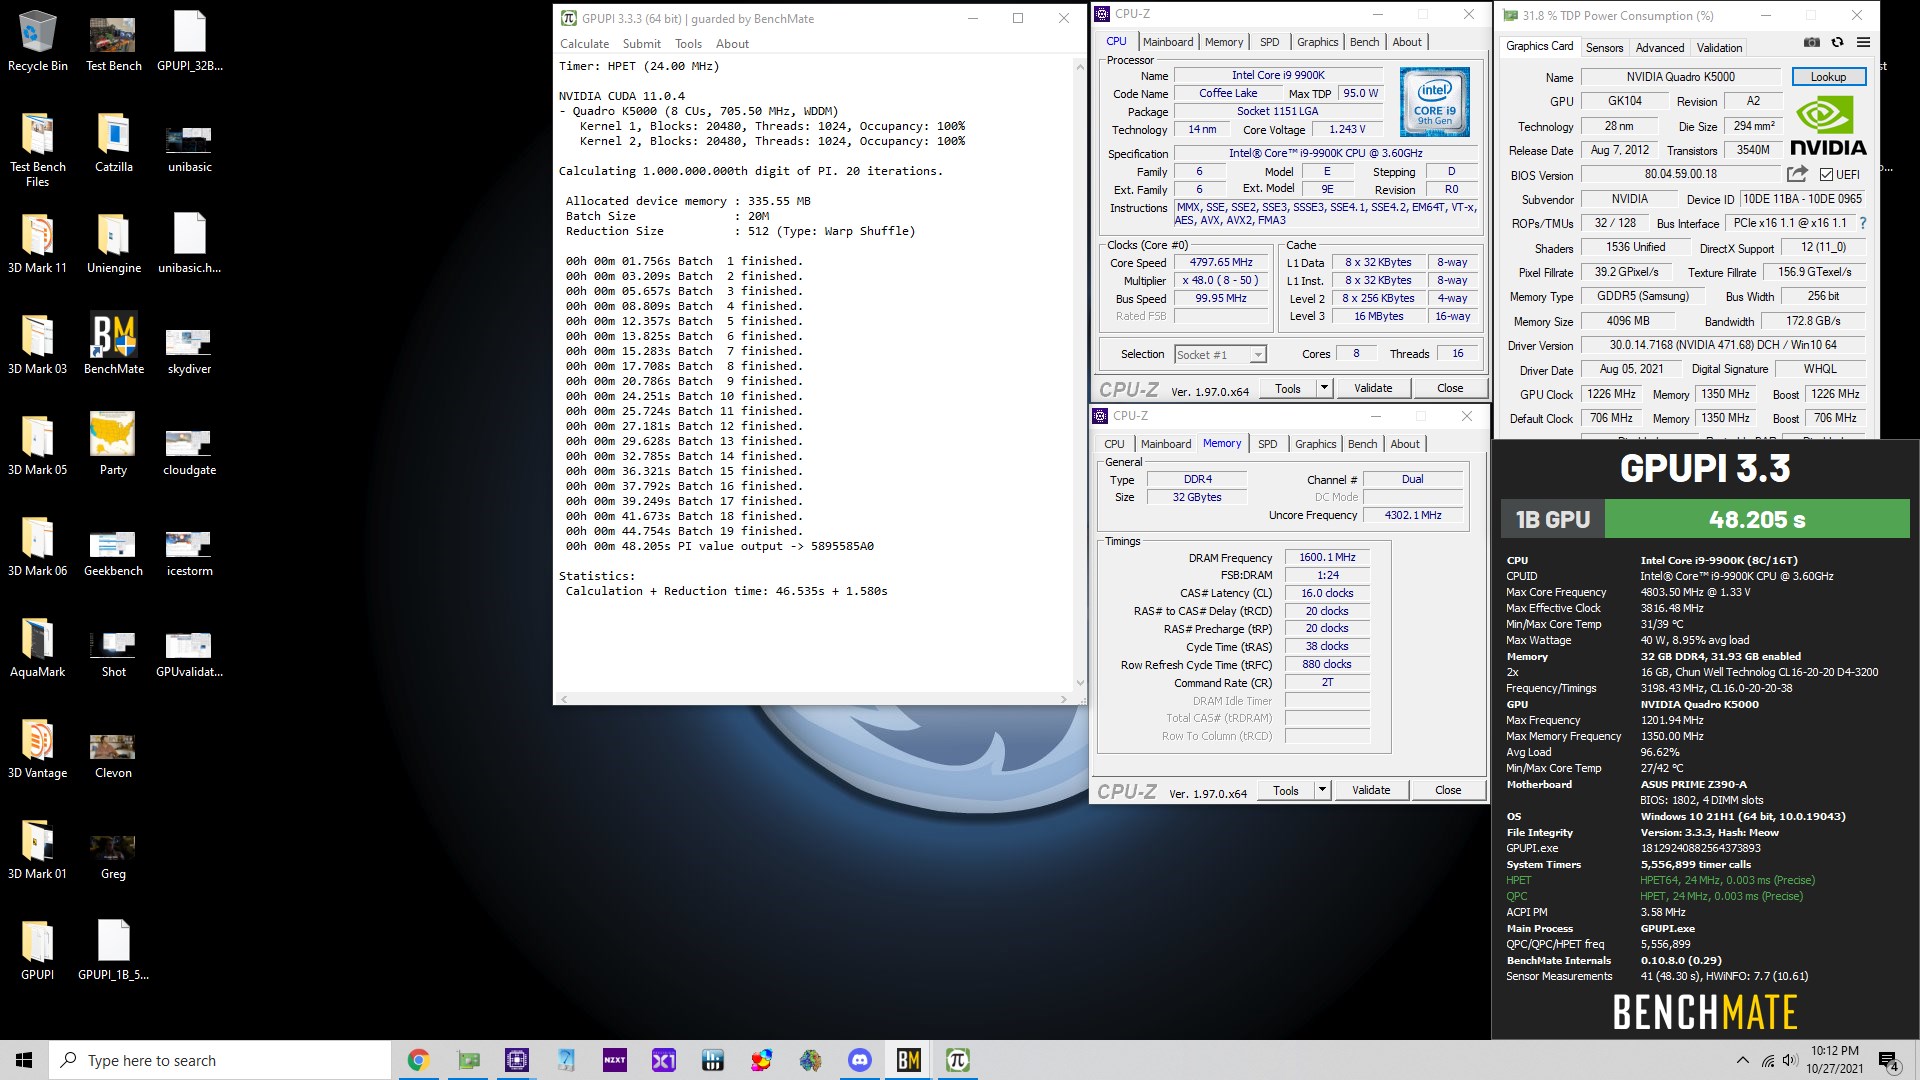Viewport: 1920px width, 1080px height.
Task: Click Validate in the top CPU-Z window
Action: [x=1372, y=388]
